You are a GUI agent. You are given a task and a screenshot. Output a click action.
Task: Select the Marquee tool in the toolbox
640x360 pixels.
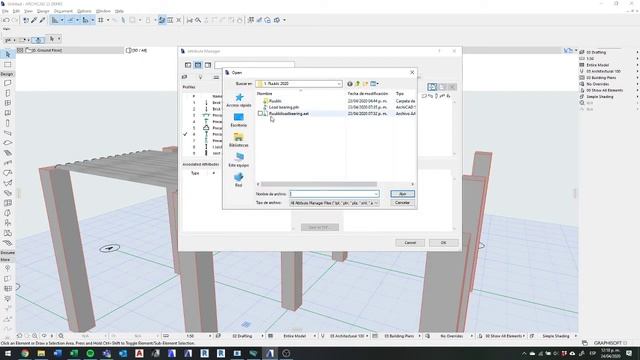tap(7, 64)
